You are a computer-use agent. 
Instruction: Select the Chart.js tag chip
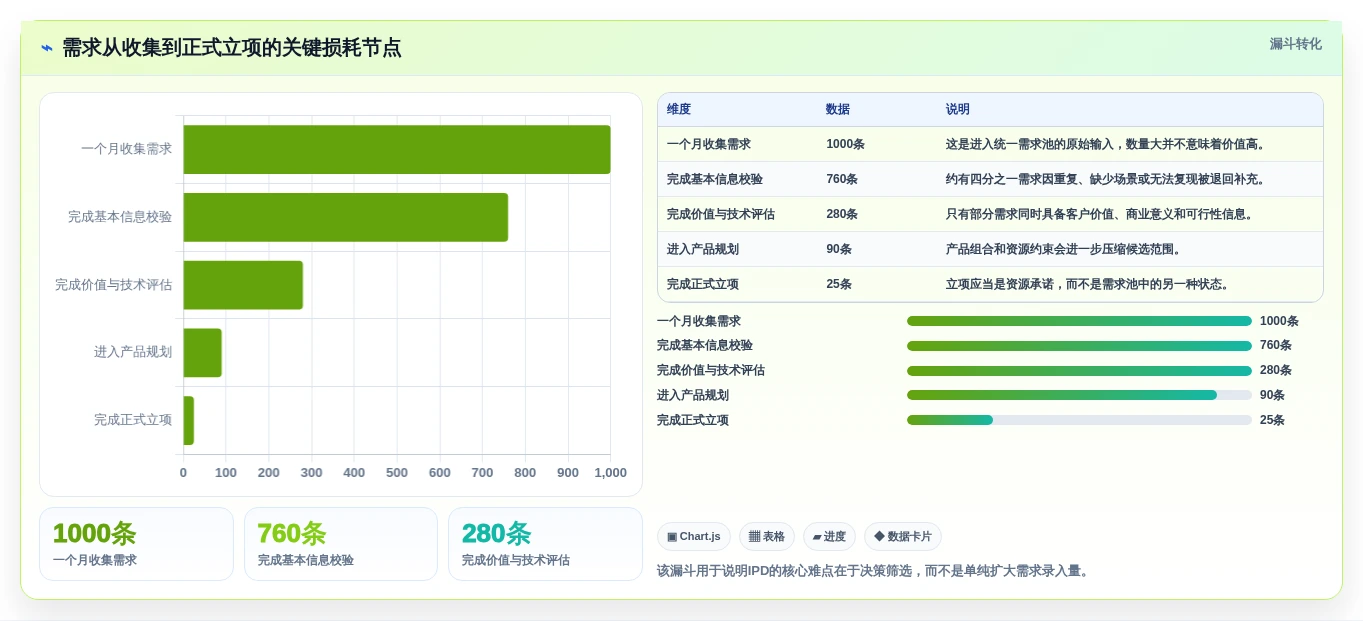[x=694, y=536]
